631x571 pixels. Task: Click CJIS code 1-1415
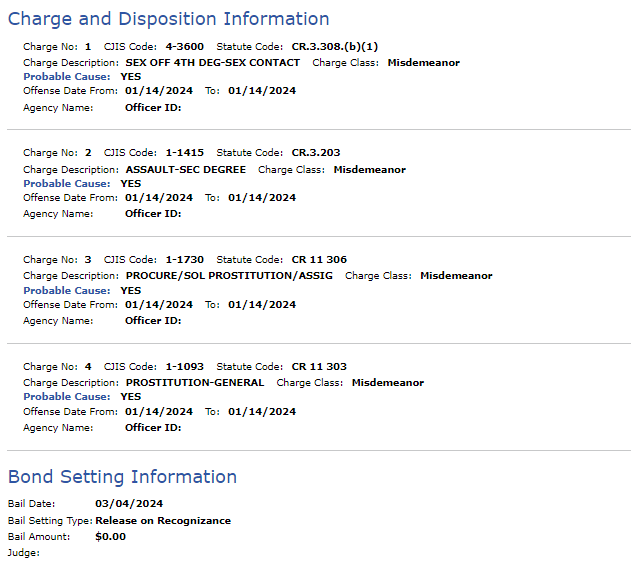[185, 153]
